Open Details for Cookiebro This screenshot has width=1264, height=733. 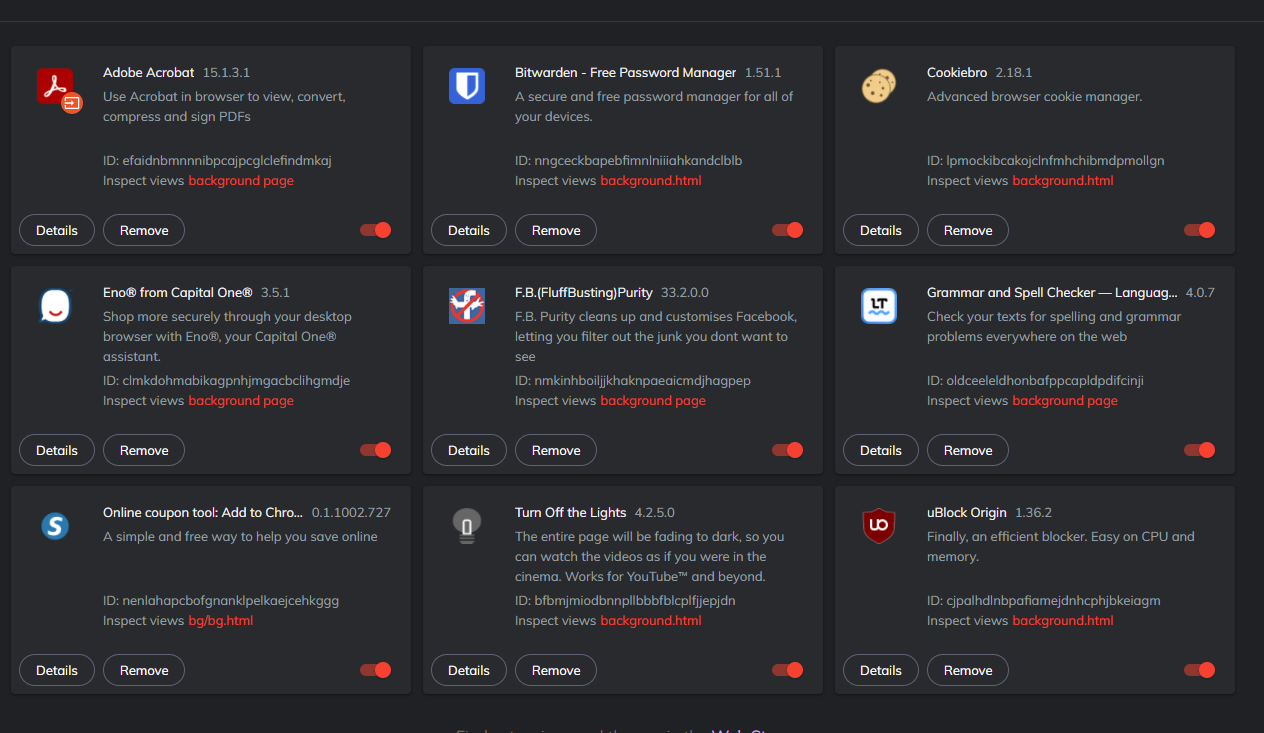coord(881,230)
